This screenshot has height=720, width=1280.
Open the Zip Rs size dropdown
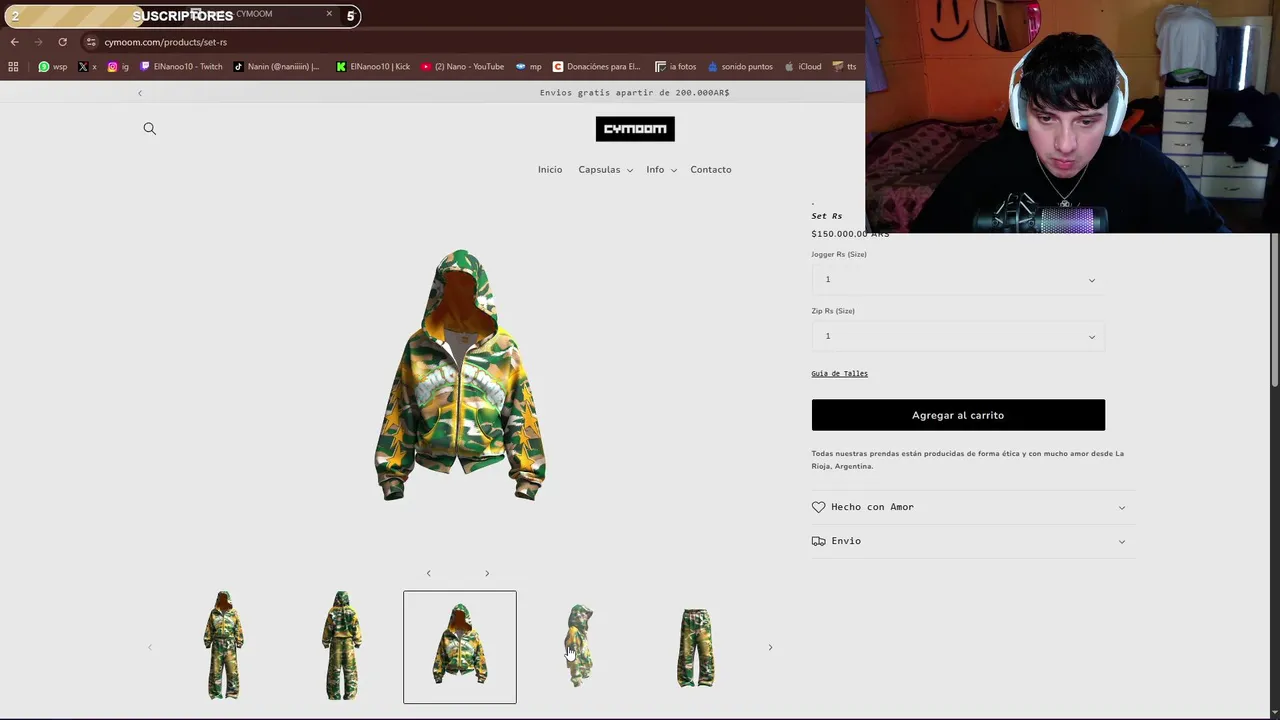tap(958, 336)
